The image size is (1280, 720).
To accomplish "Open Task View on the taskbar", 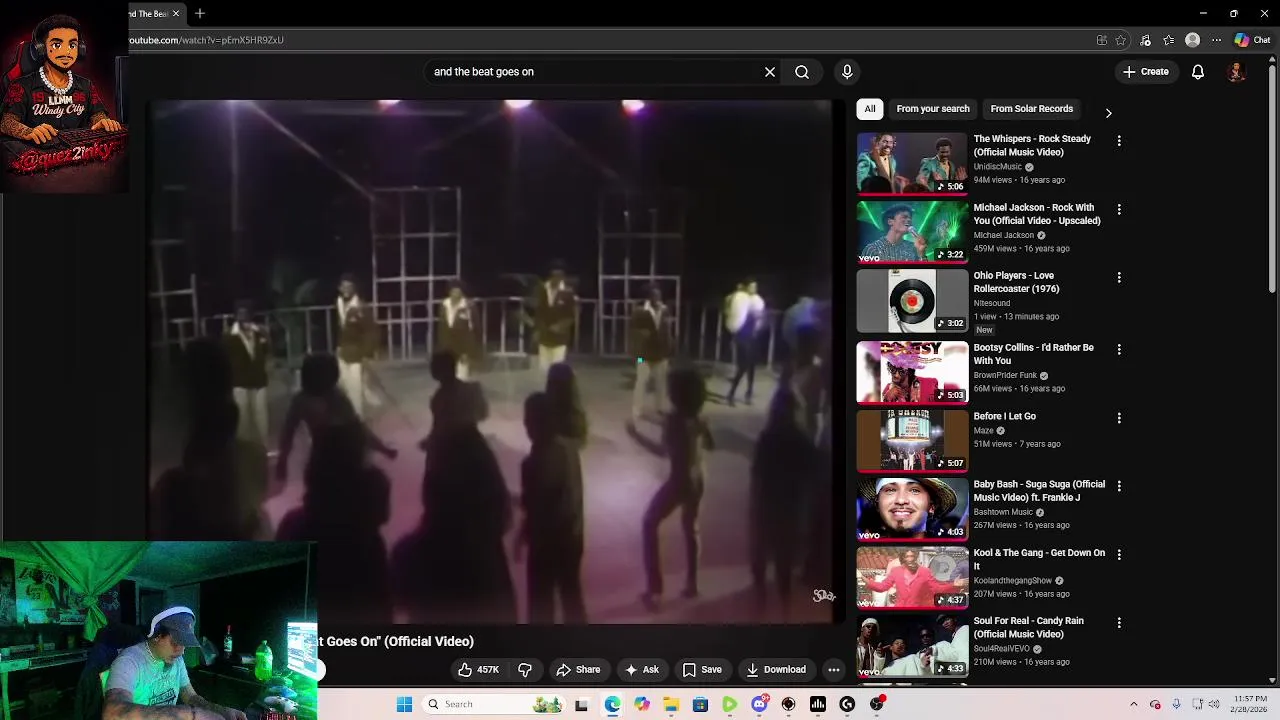I will [581, 704].
